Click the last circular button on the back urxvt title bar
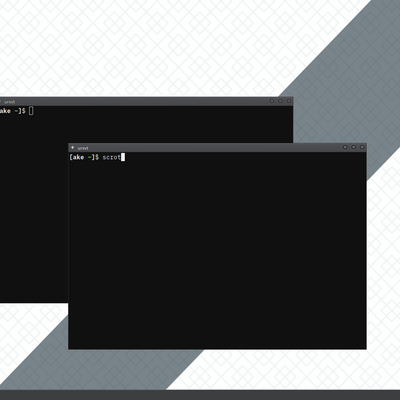 coord(289,101)
